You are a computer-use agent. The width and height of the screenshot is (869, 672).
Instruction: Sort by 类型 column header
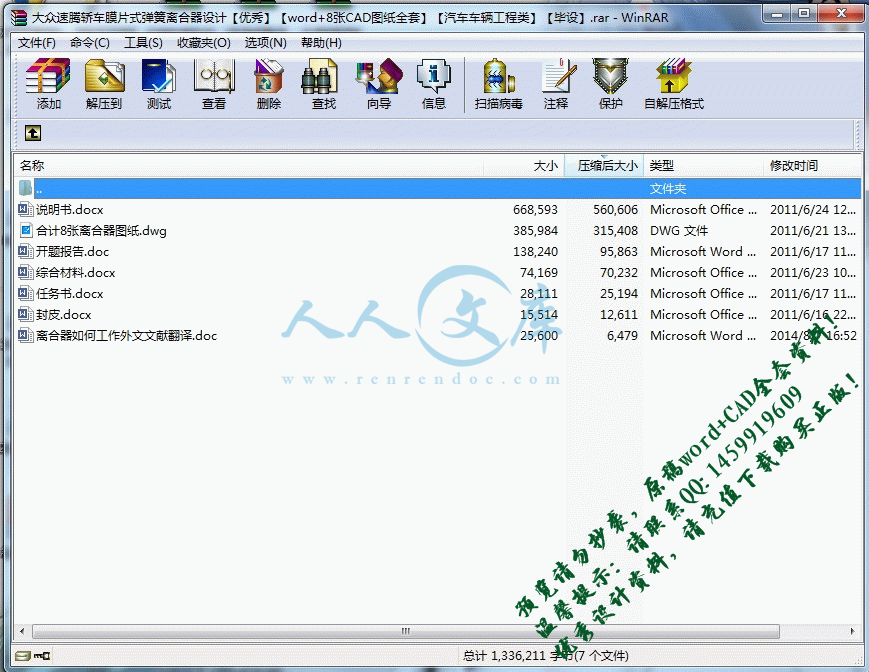coord(704,166)
